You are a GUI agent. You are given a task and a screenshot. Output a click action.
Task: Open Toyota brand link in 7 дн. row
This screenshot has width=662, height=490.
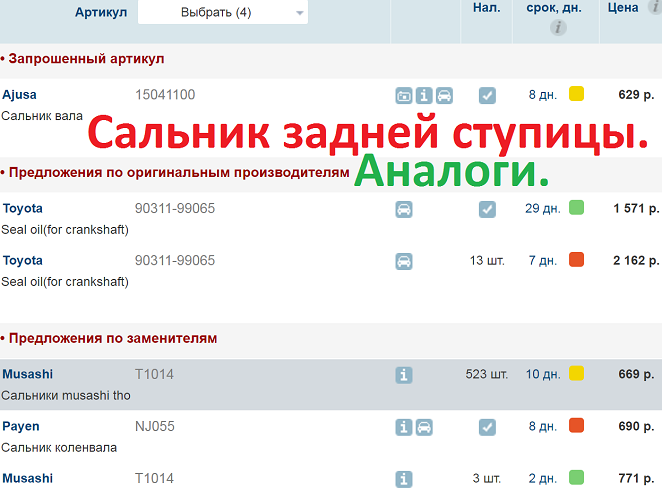pos(23,260)
